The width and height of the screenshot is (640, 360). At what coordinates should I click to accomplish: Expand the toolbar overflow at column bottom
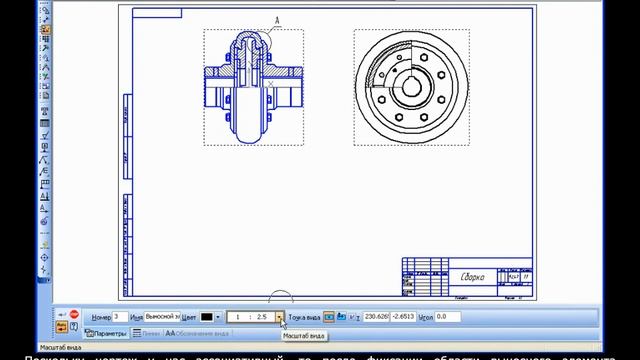coord(45,280)
